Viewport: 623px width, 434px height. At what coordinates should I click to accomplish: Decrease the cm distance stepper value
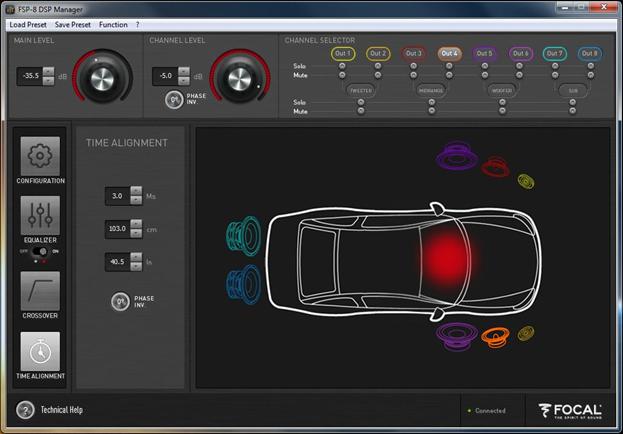135,233
